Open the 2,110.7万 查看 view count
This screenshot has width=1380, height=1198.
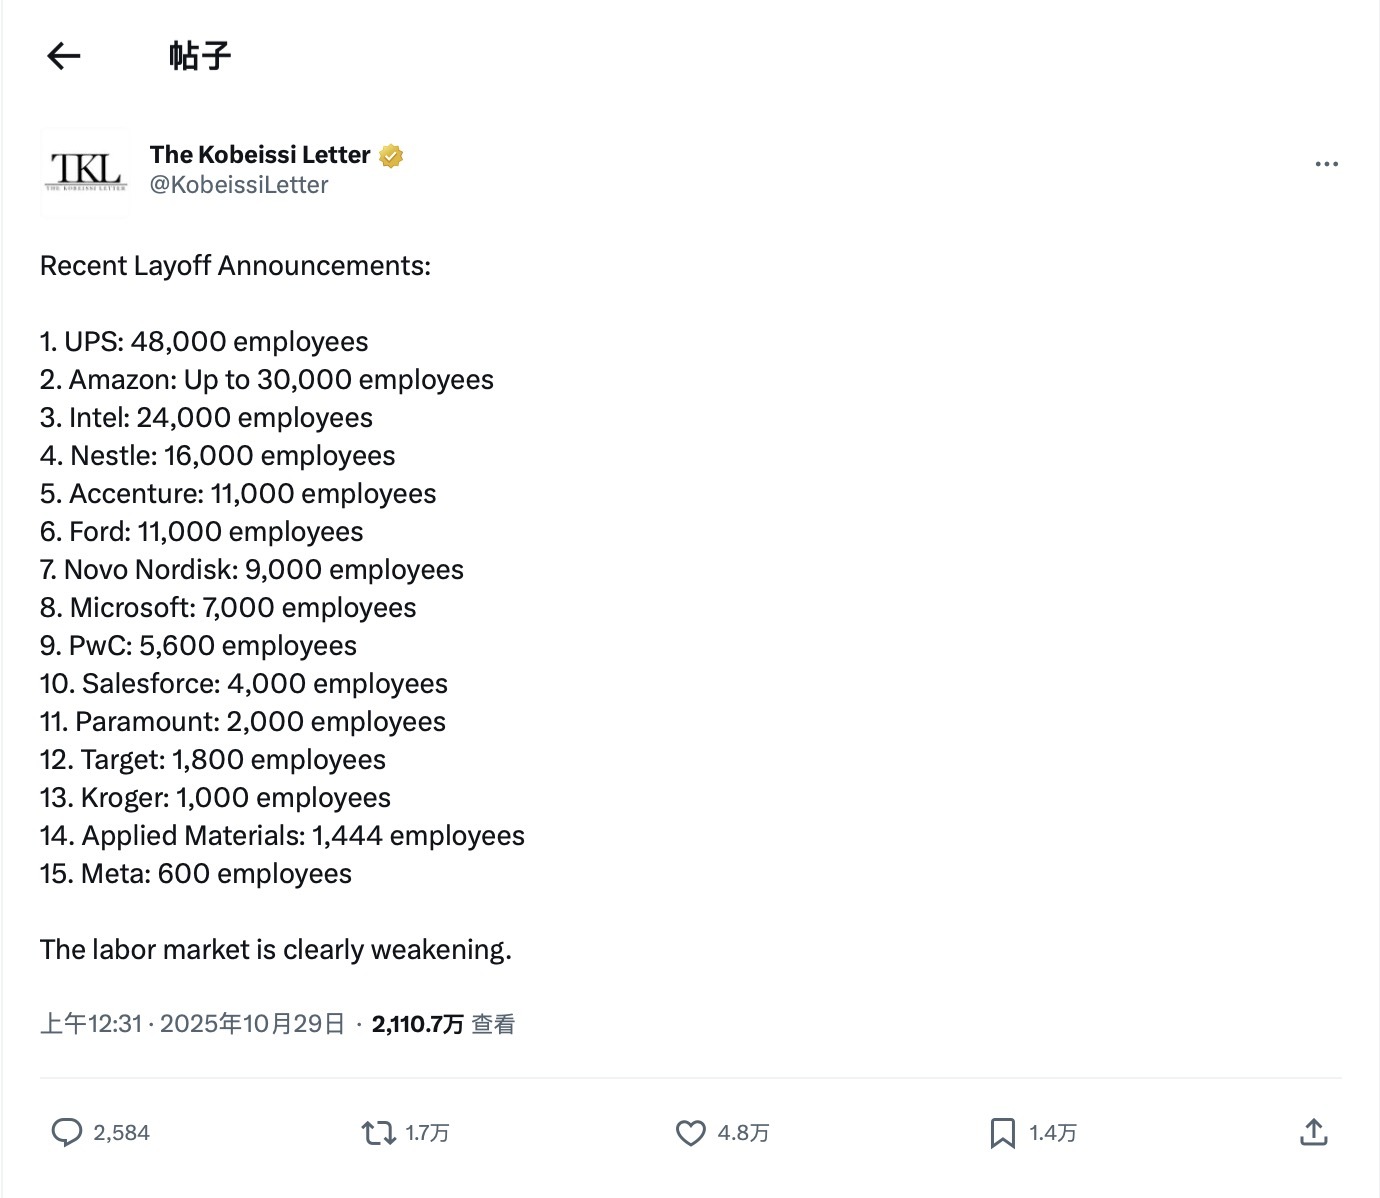pyautogui.click(x=443, y=1024)
